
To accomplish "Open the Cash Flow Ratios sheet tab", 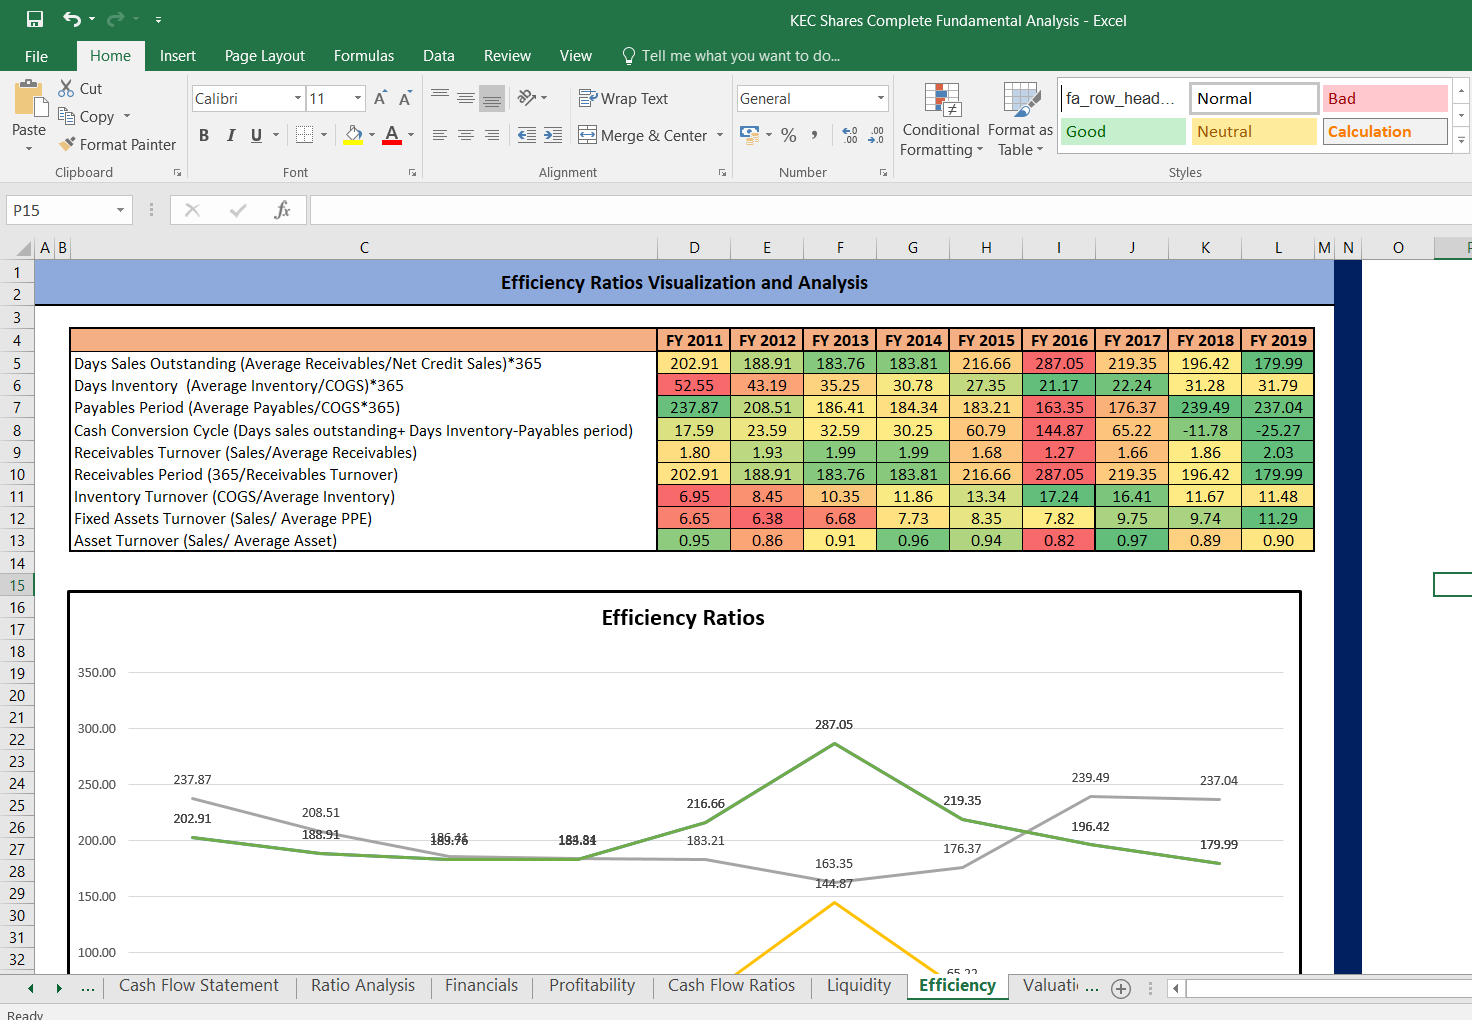I will coord(732,986).
